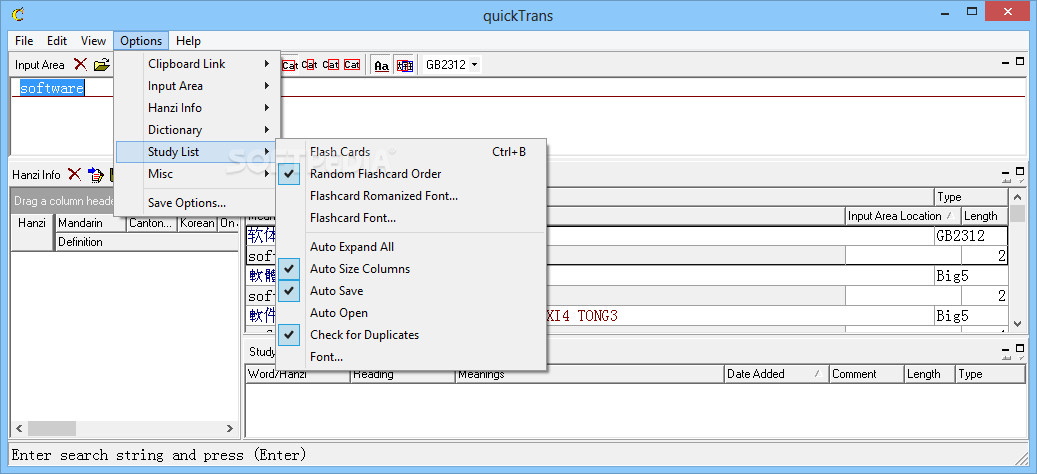Minimize the dictionary results panel

coord(1007,172)
